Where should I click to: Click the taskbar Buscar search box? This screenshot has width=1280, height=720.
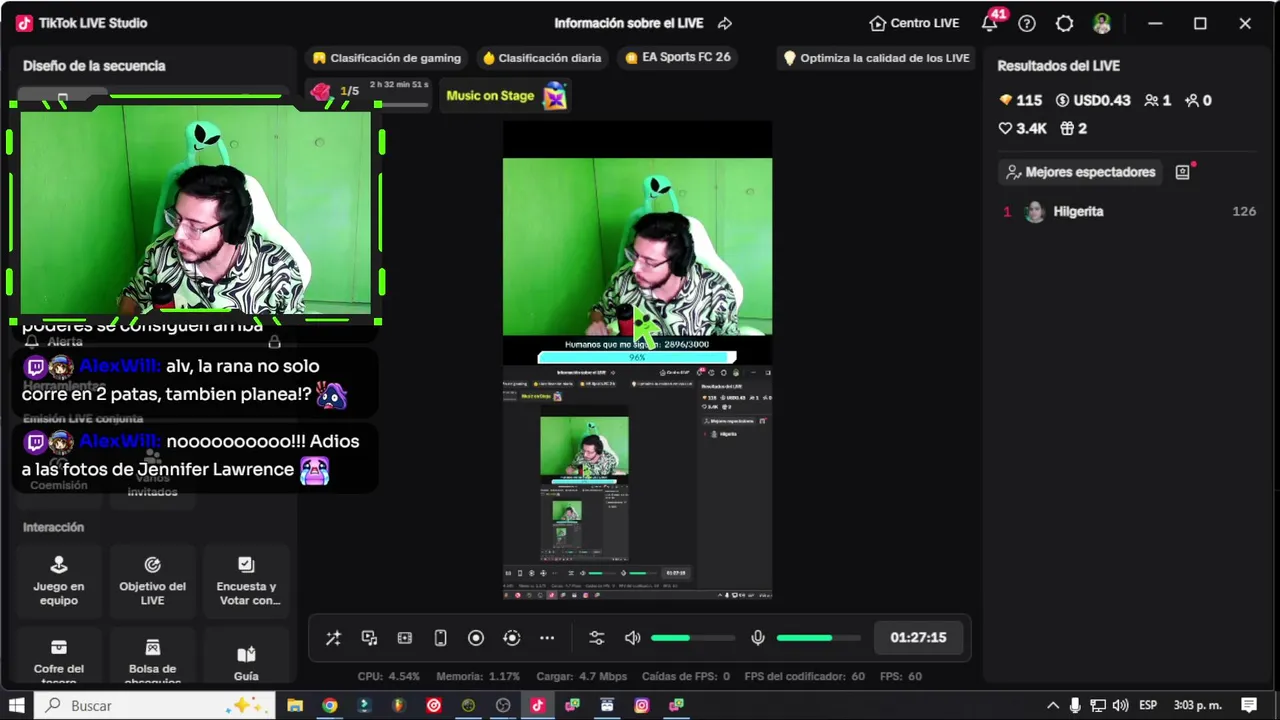[x=155, y=705]
